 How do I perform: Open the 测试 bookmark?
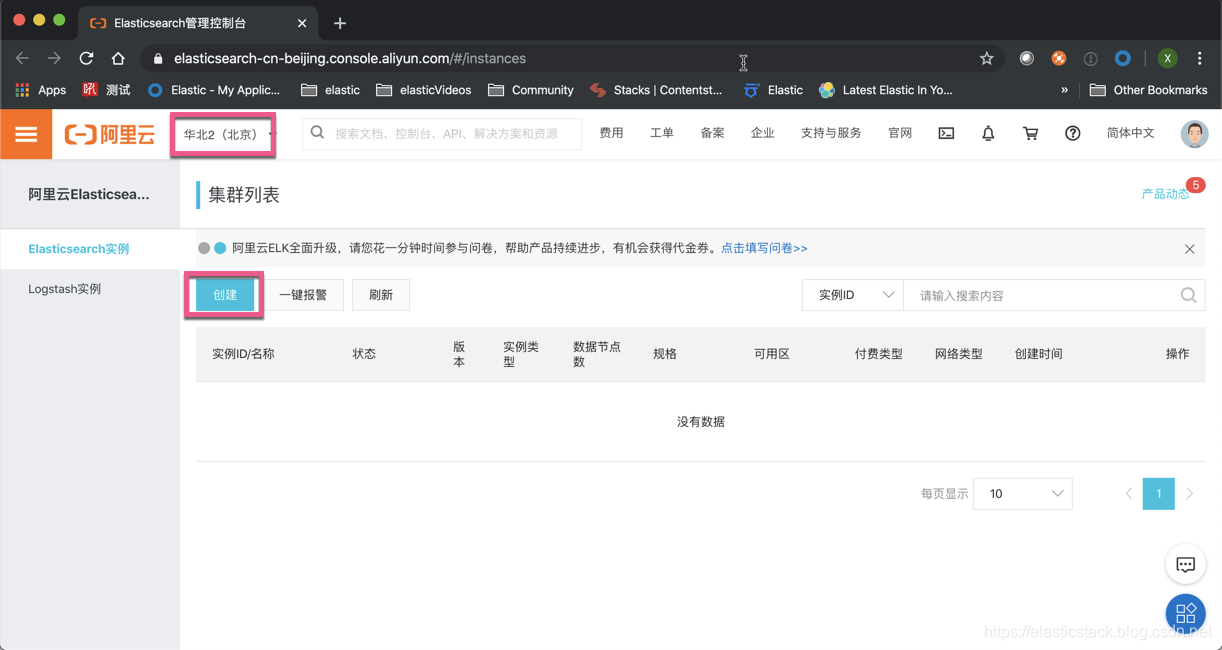106,90
